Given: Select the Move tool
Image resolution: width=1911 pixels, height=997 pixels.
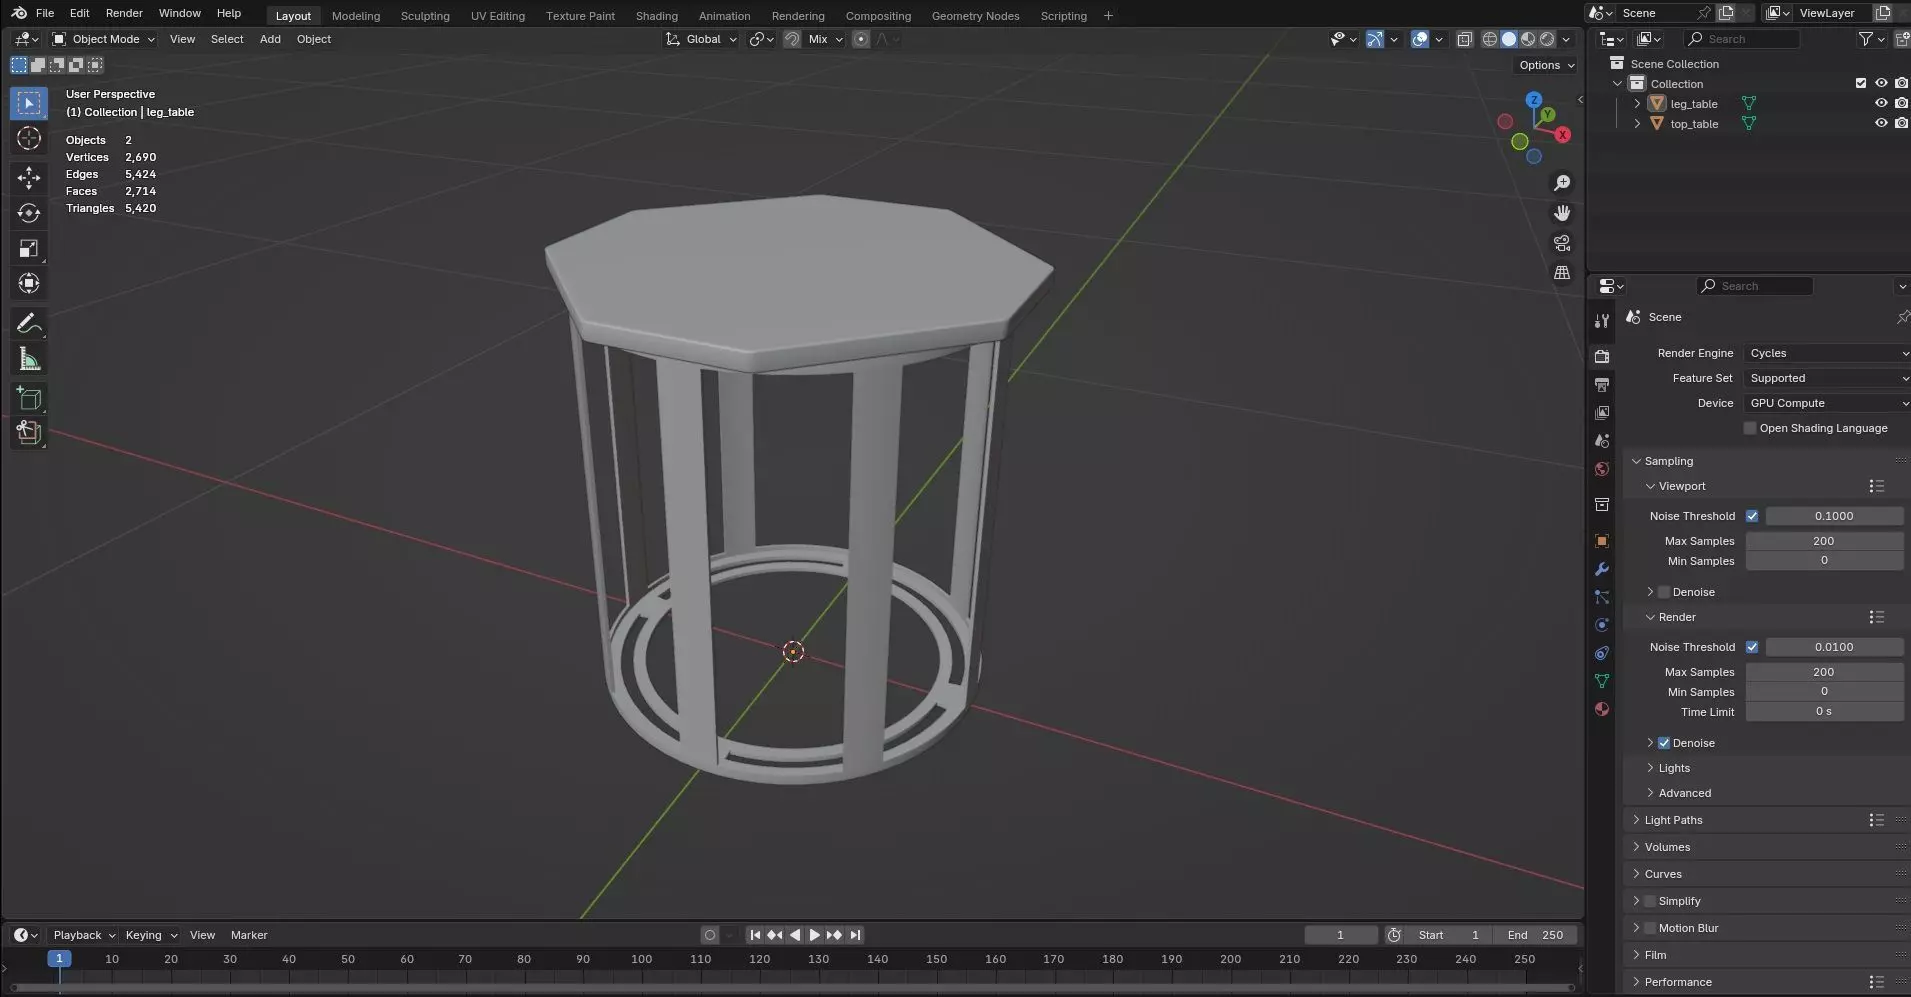Looking at the screenshot, I should tap(29, 178).
